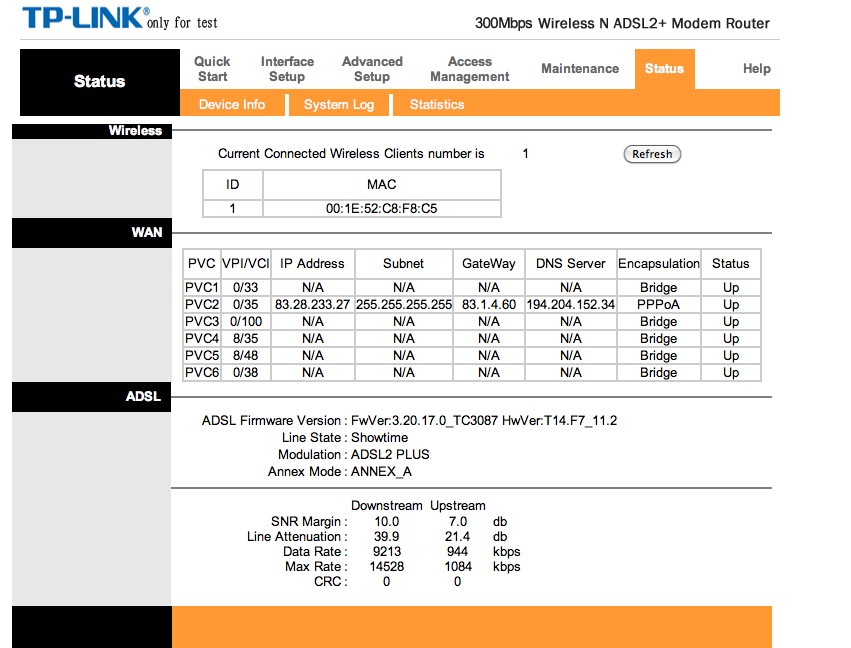Select the Maintenance tab

click(x=580, y=69)
